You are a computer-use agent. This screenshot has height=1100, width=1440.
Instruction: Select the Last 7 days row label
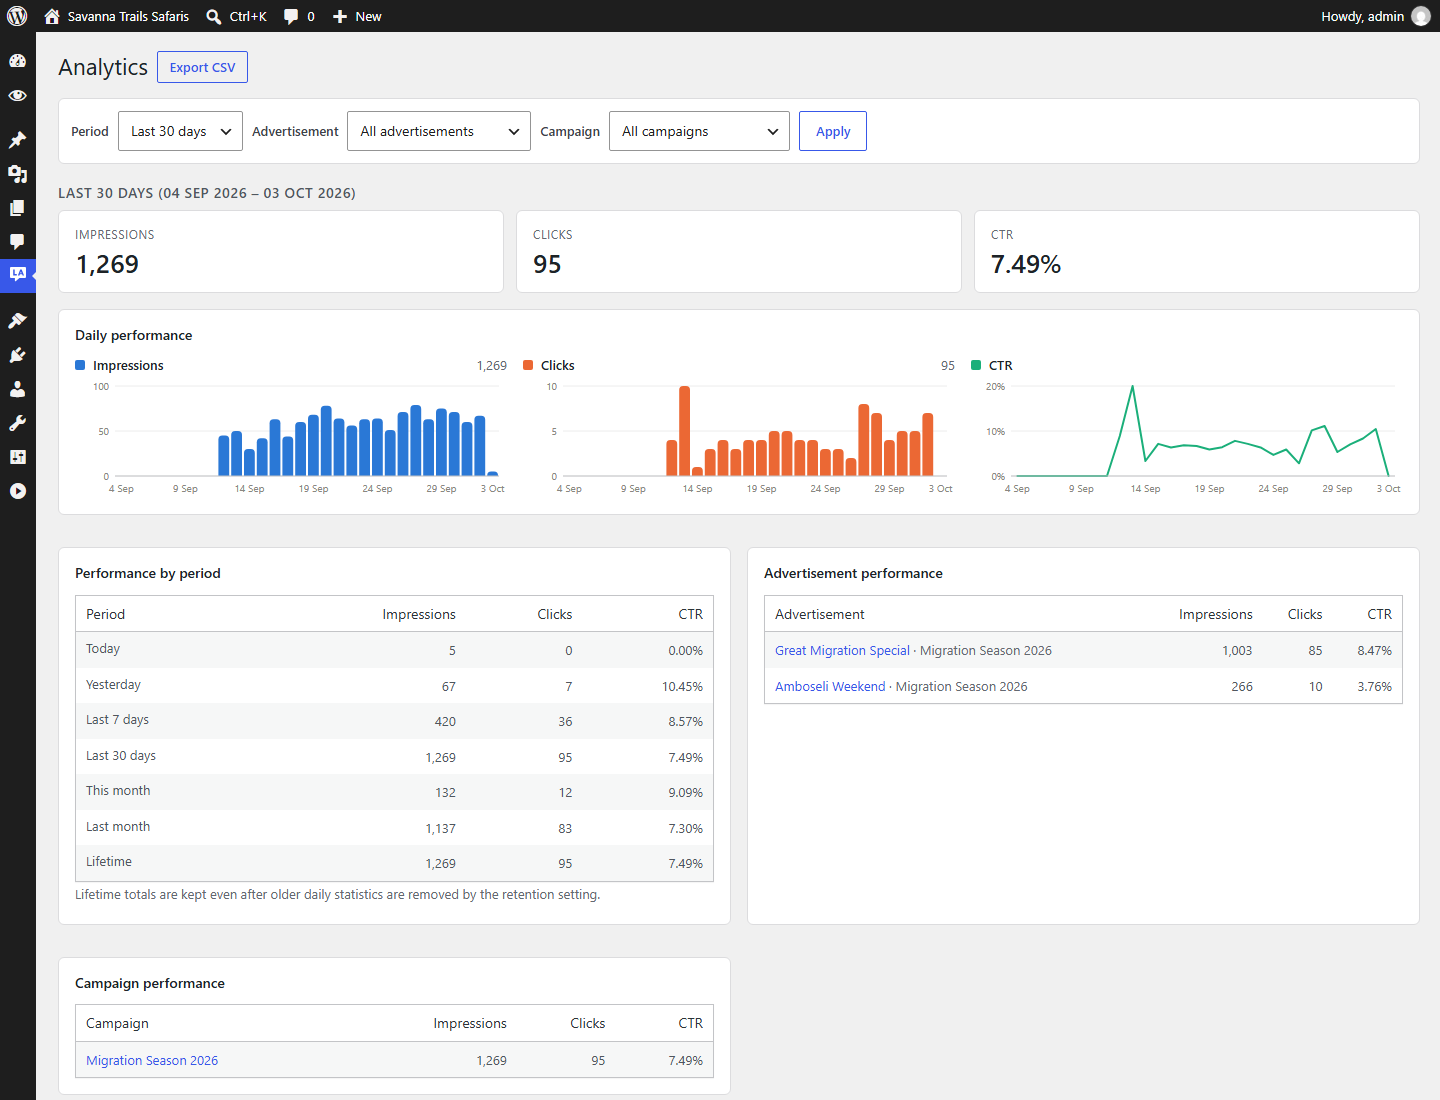tap(117, 720)
